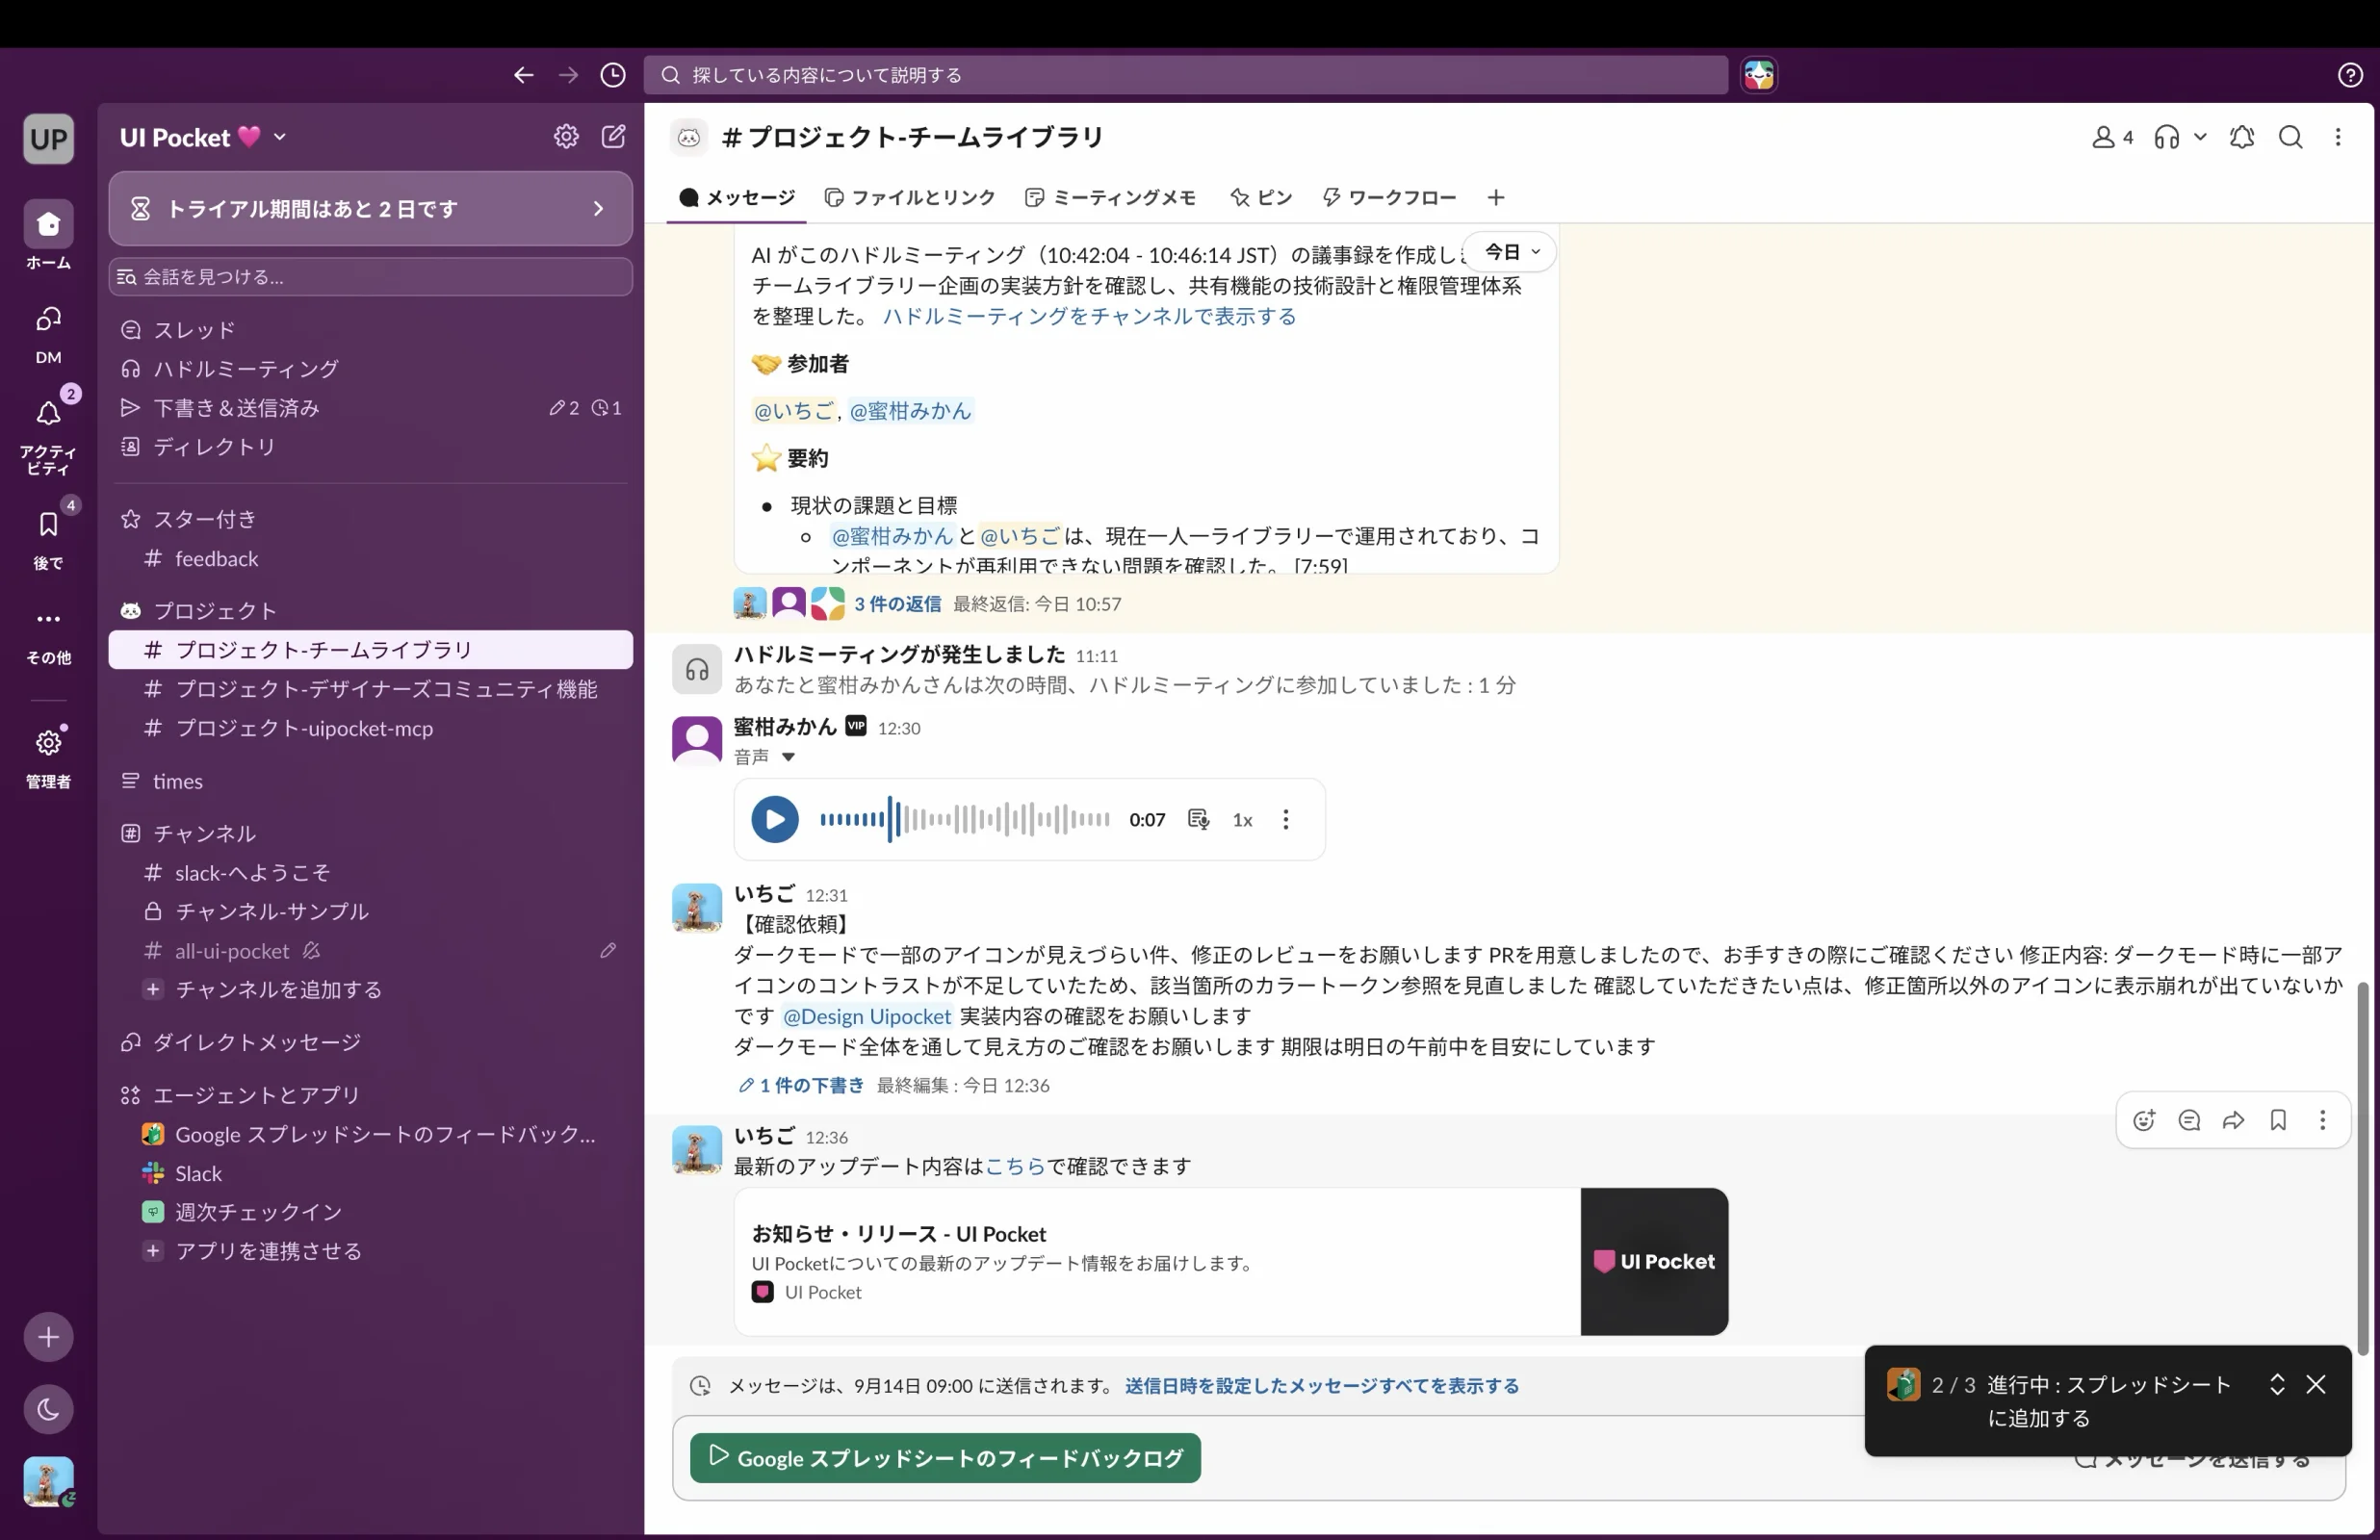
Task: Click the workspace settings gear icon
Action: point(566,137)
